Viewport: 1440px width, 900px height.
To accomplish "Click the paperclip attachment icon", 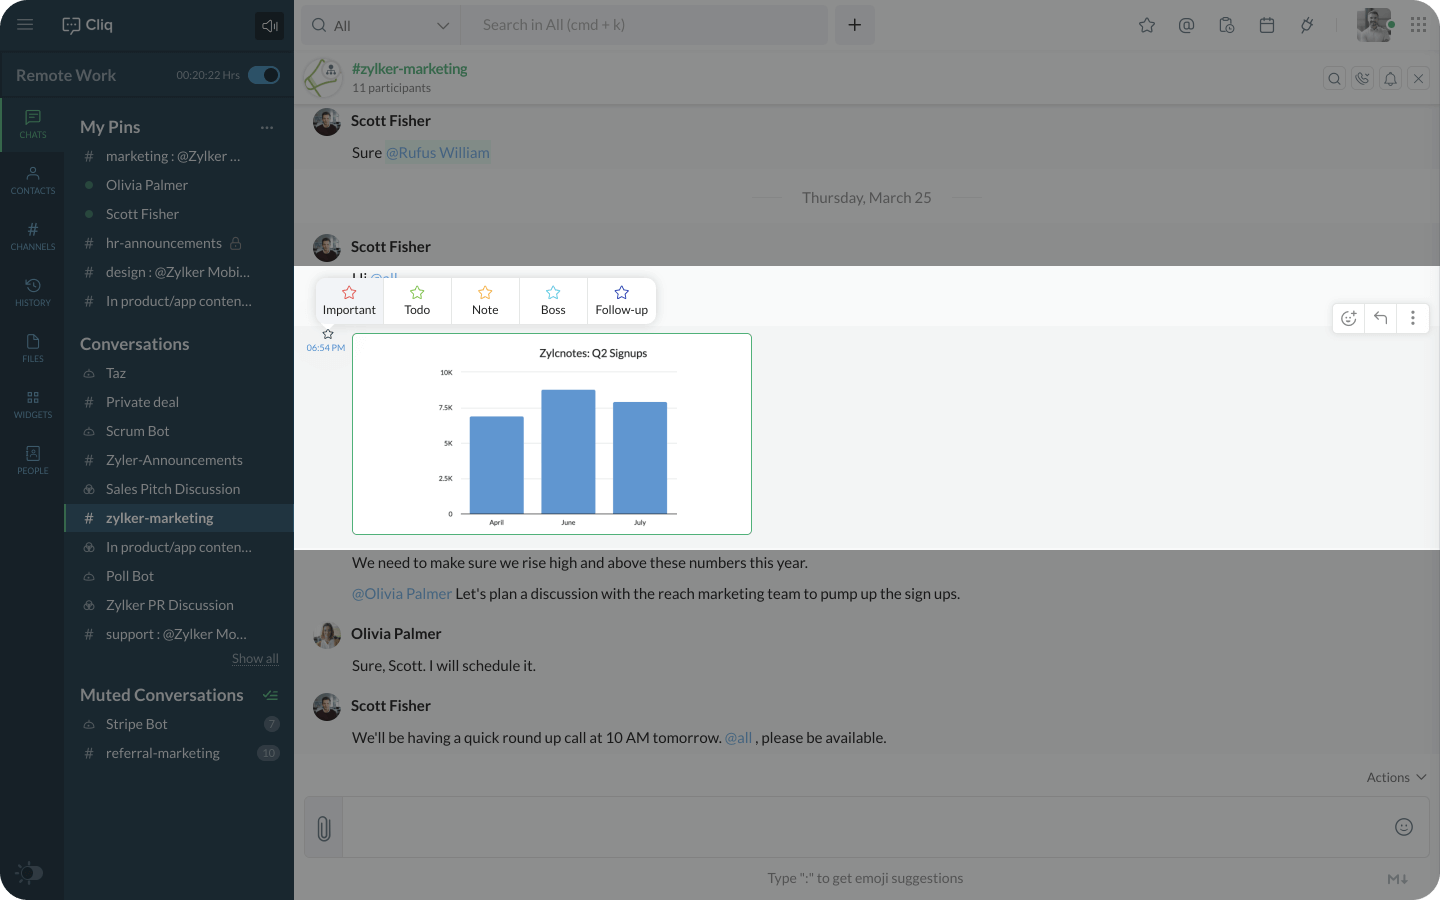I will coord(323,828).
